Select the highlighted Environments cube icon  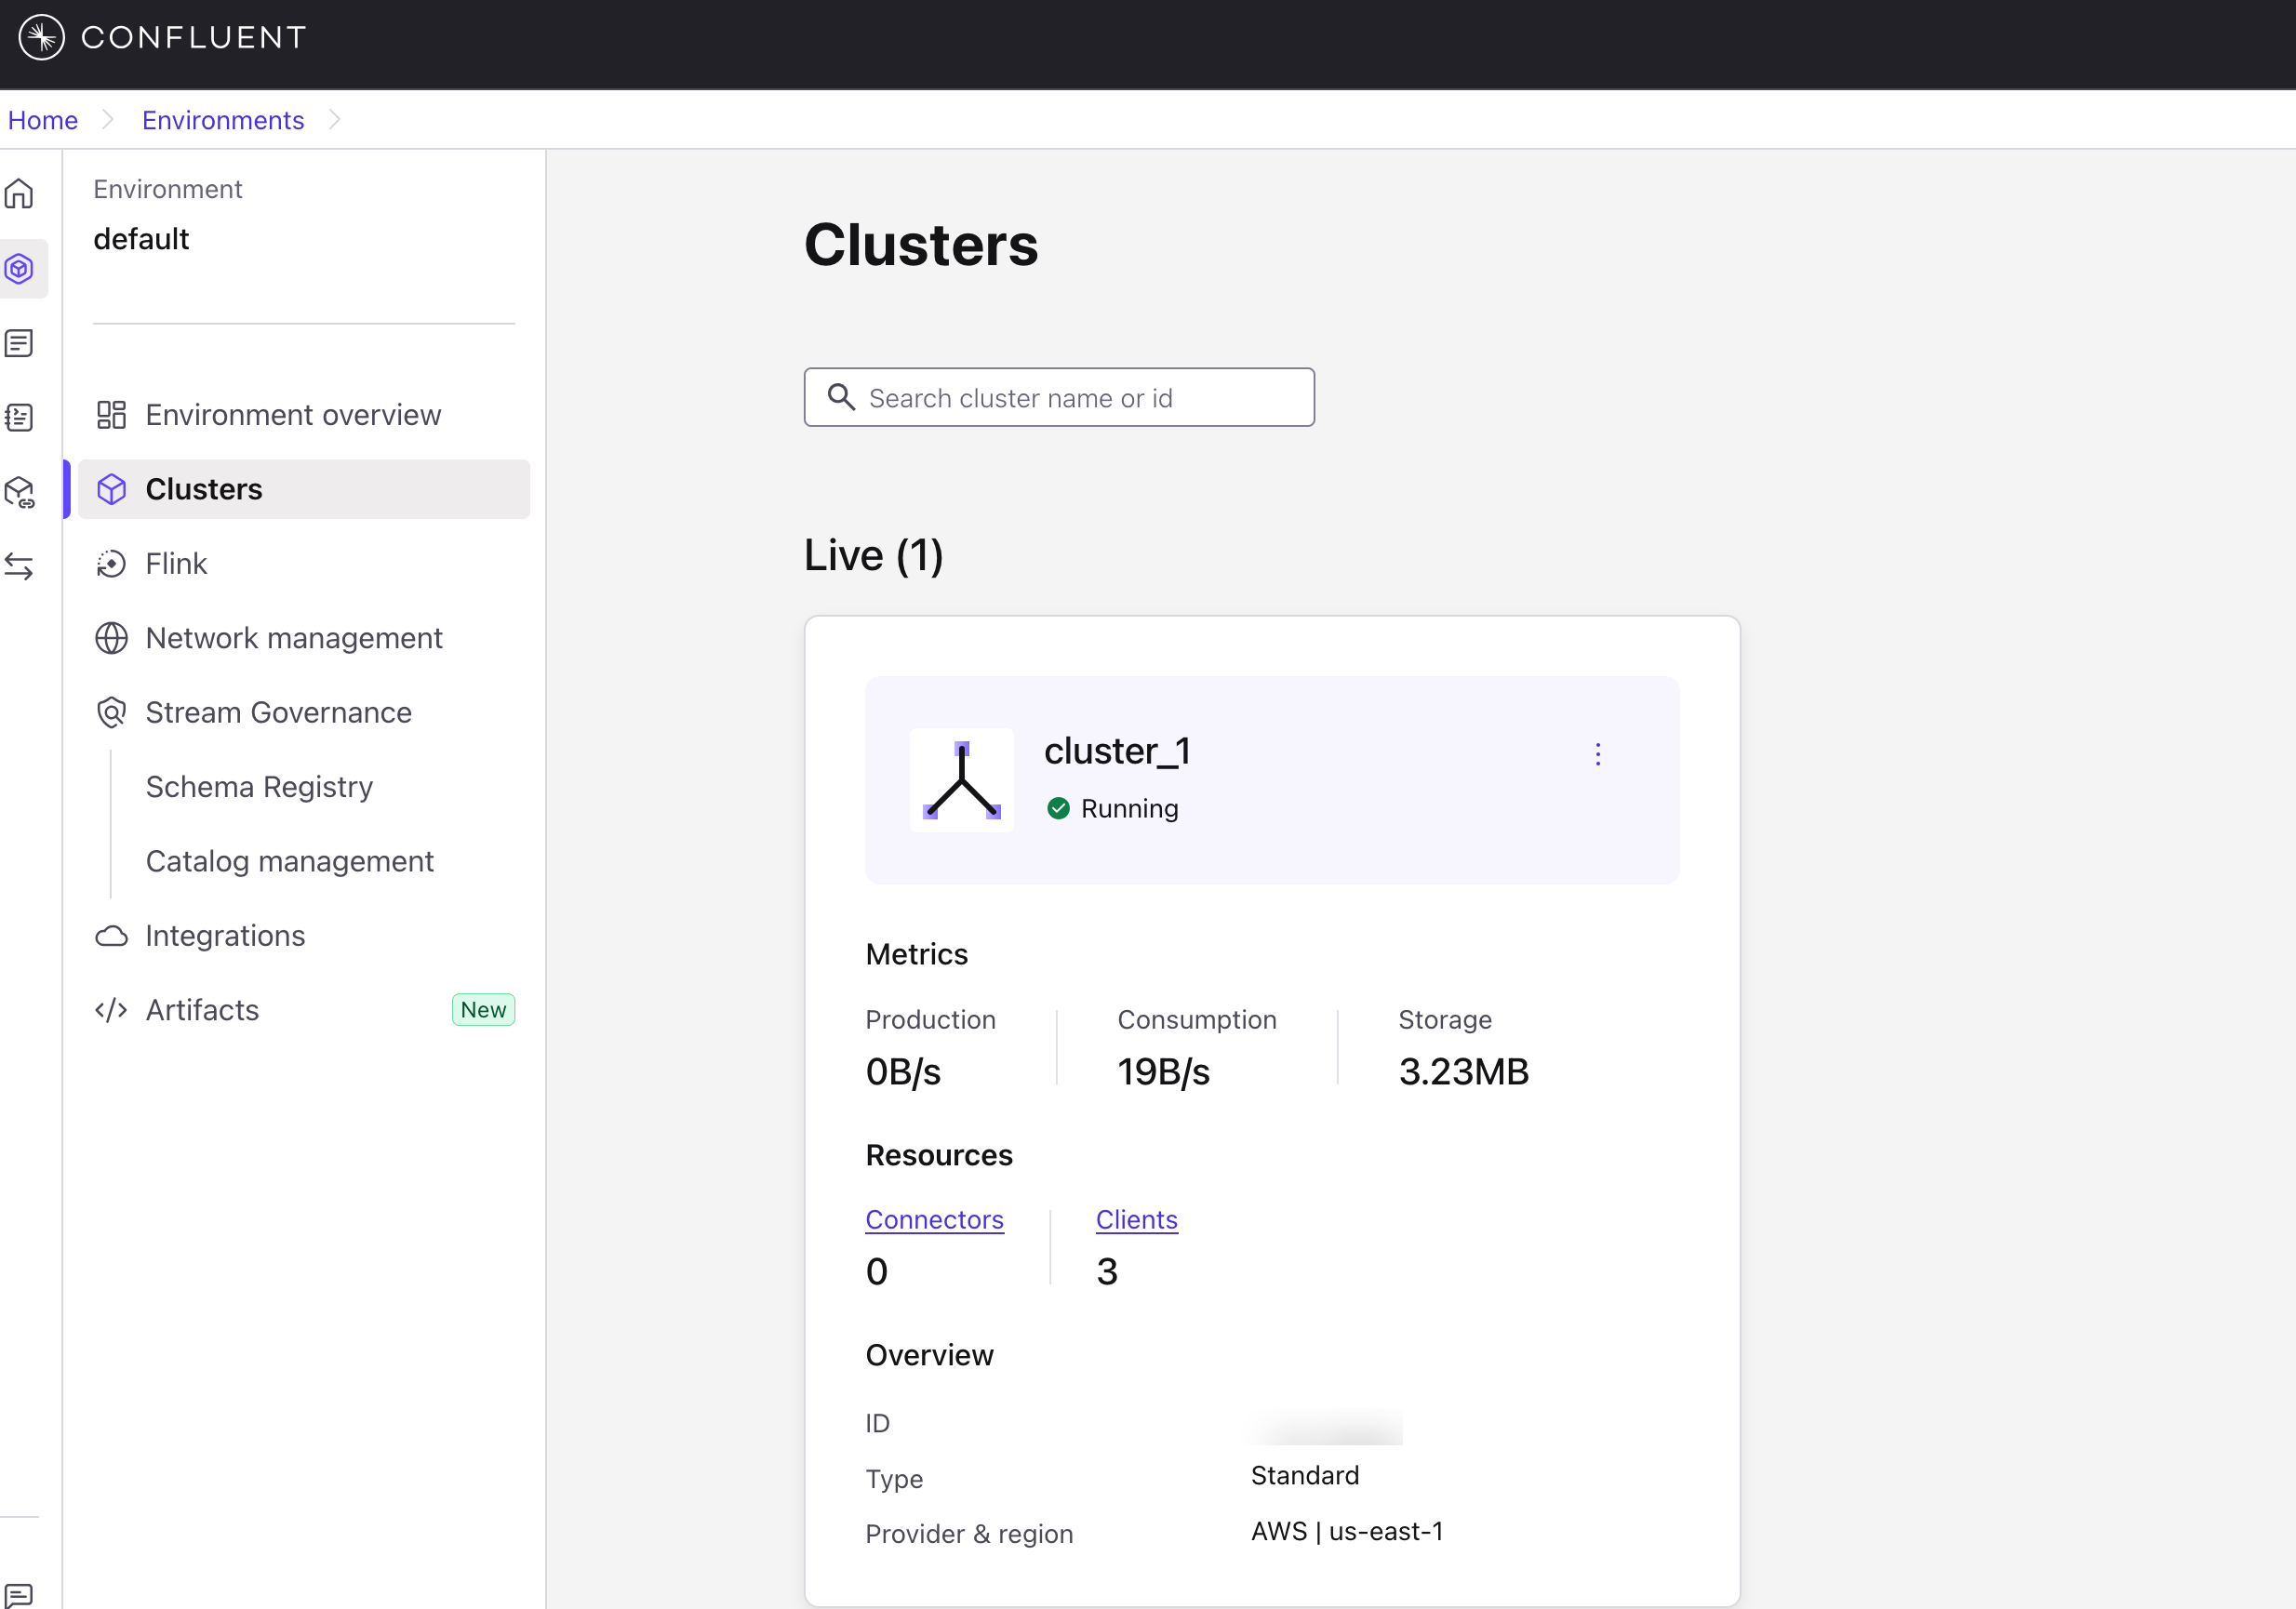tap(21, 268)
